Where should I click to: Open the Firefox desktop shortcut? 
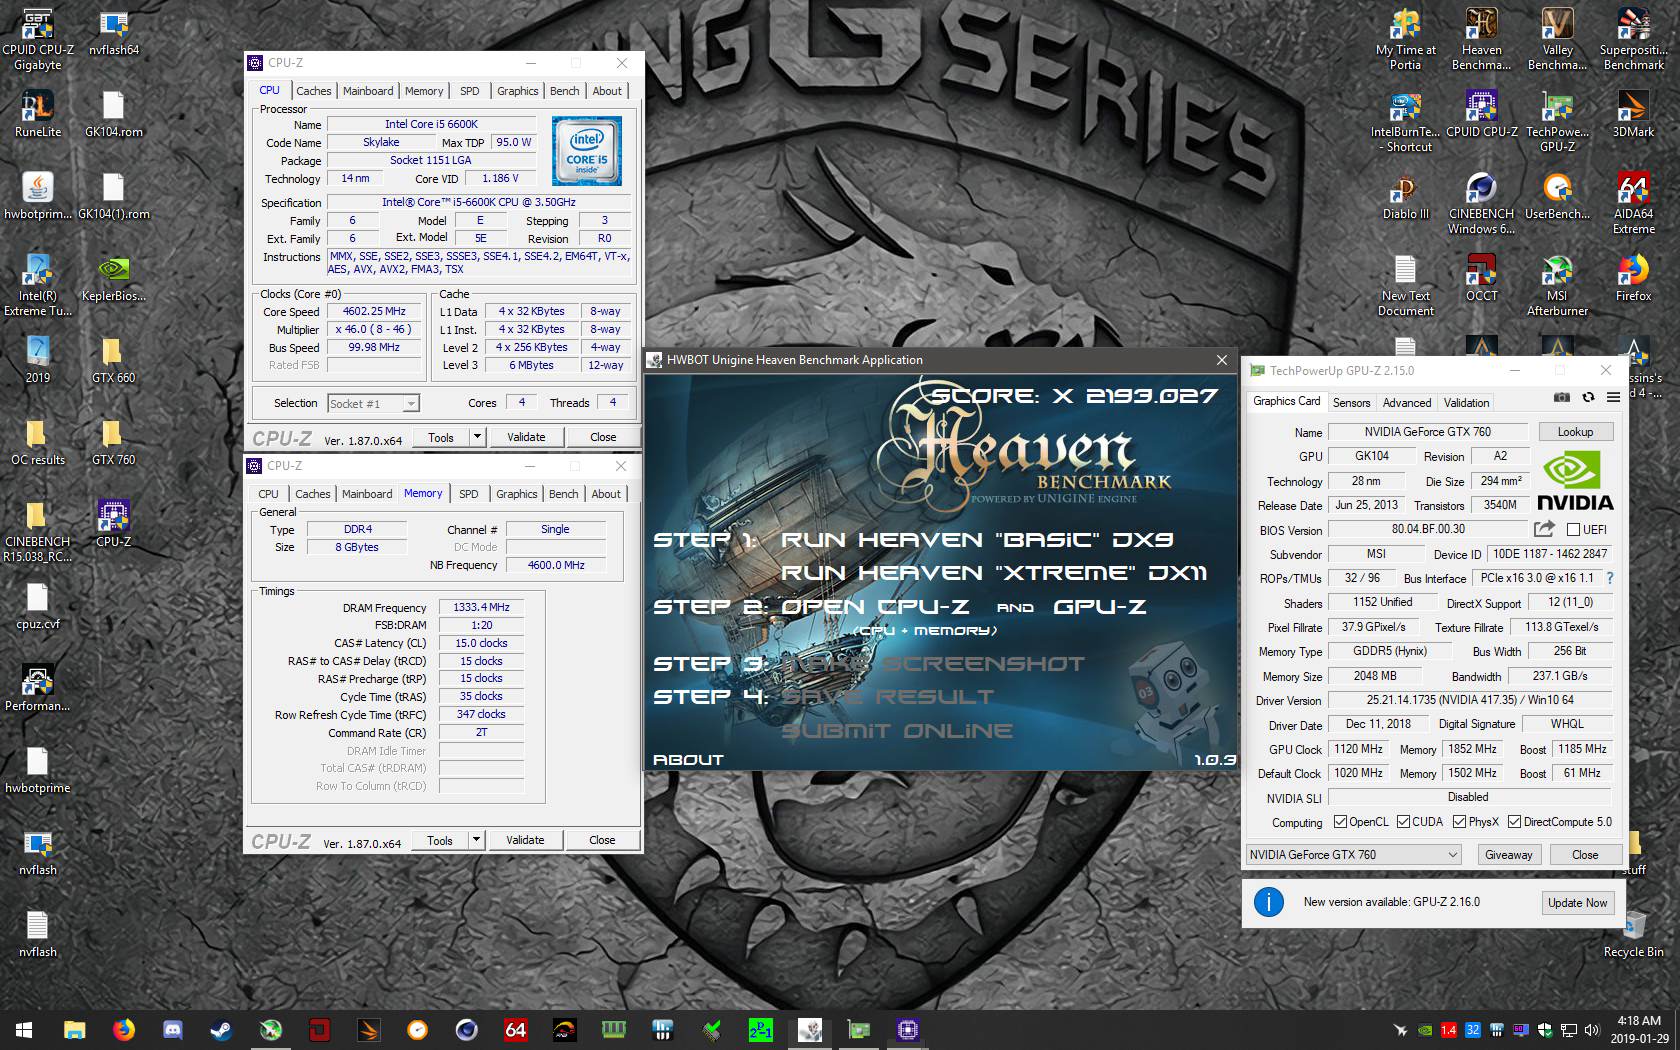[1633, 278]
